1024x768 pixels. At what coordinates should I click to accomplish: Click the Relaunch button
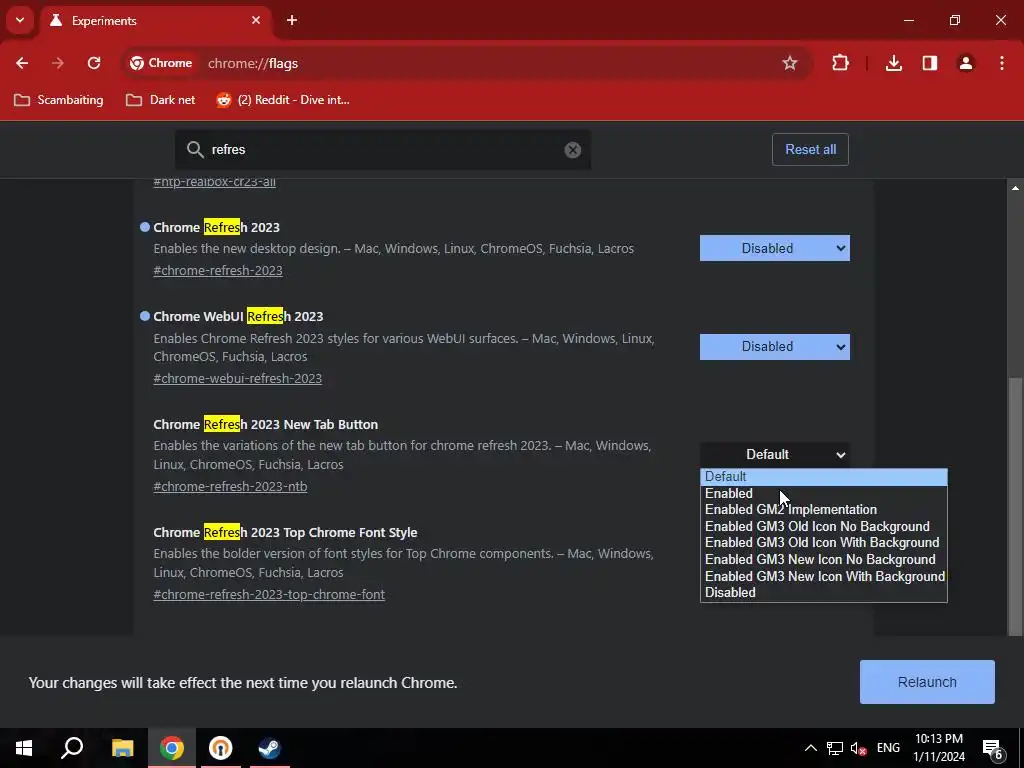[927, 682]
